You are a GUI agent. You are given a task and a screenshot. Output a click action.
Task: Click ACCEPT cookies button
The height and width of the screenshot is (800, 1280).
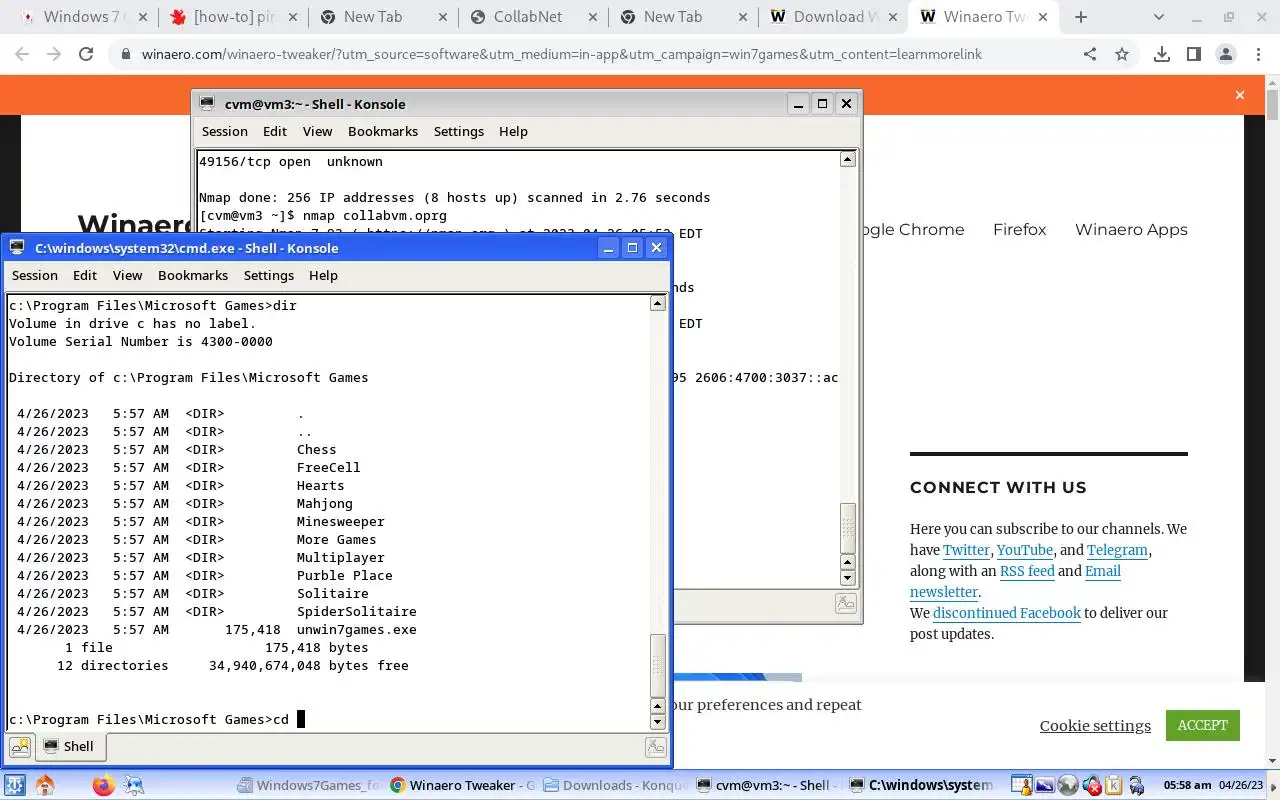[x=1202, y=725]
